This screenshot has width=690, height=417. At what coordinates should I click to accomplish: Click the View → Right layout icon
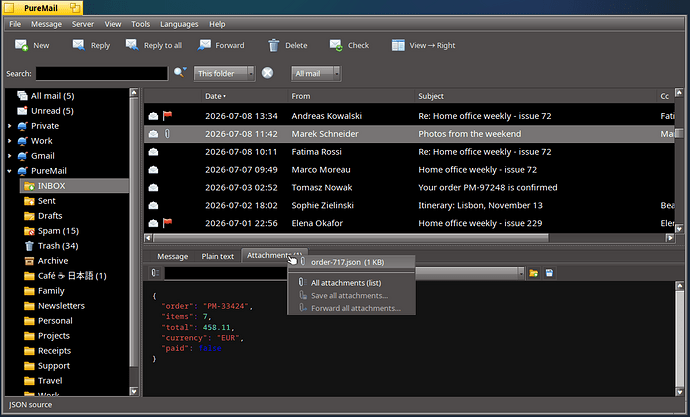(x=398, y=45)
